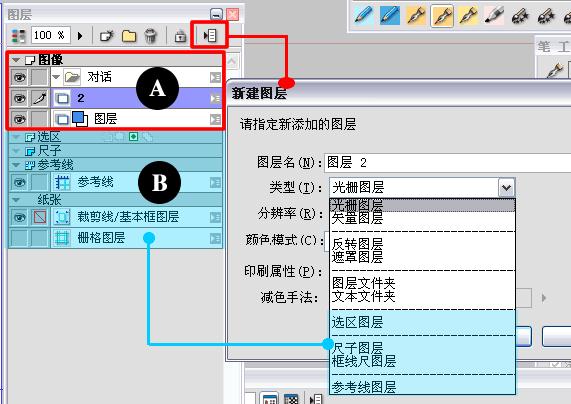Hide the 对话 folder layer

point(19,77)
